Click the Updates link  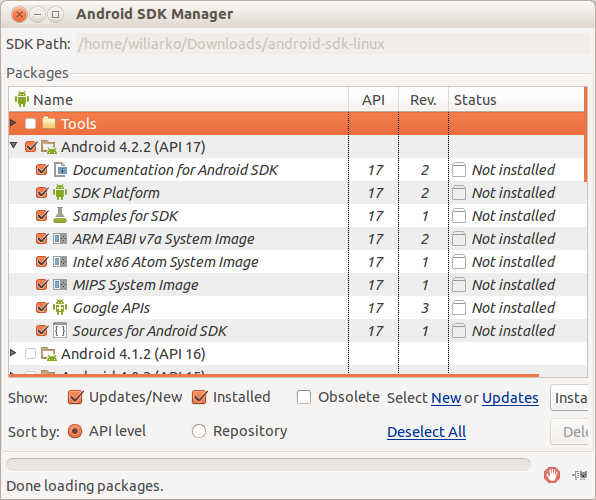click(x=510, y=398)
